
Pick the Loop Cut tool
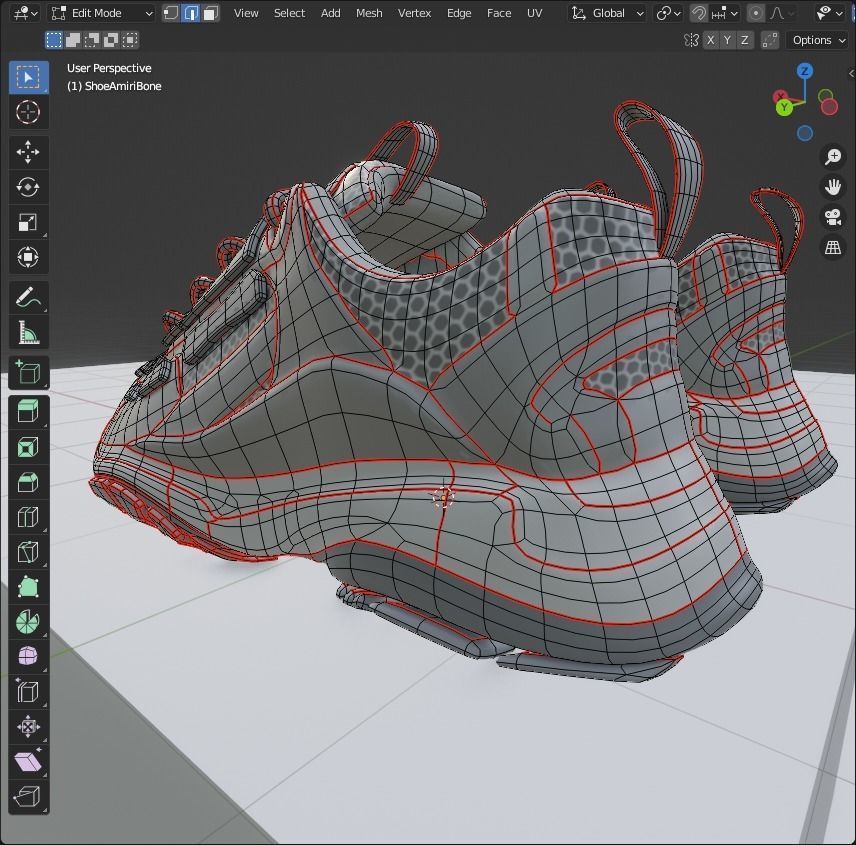28,516
